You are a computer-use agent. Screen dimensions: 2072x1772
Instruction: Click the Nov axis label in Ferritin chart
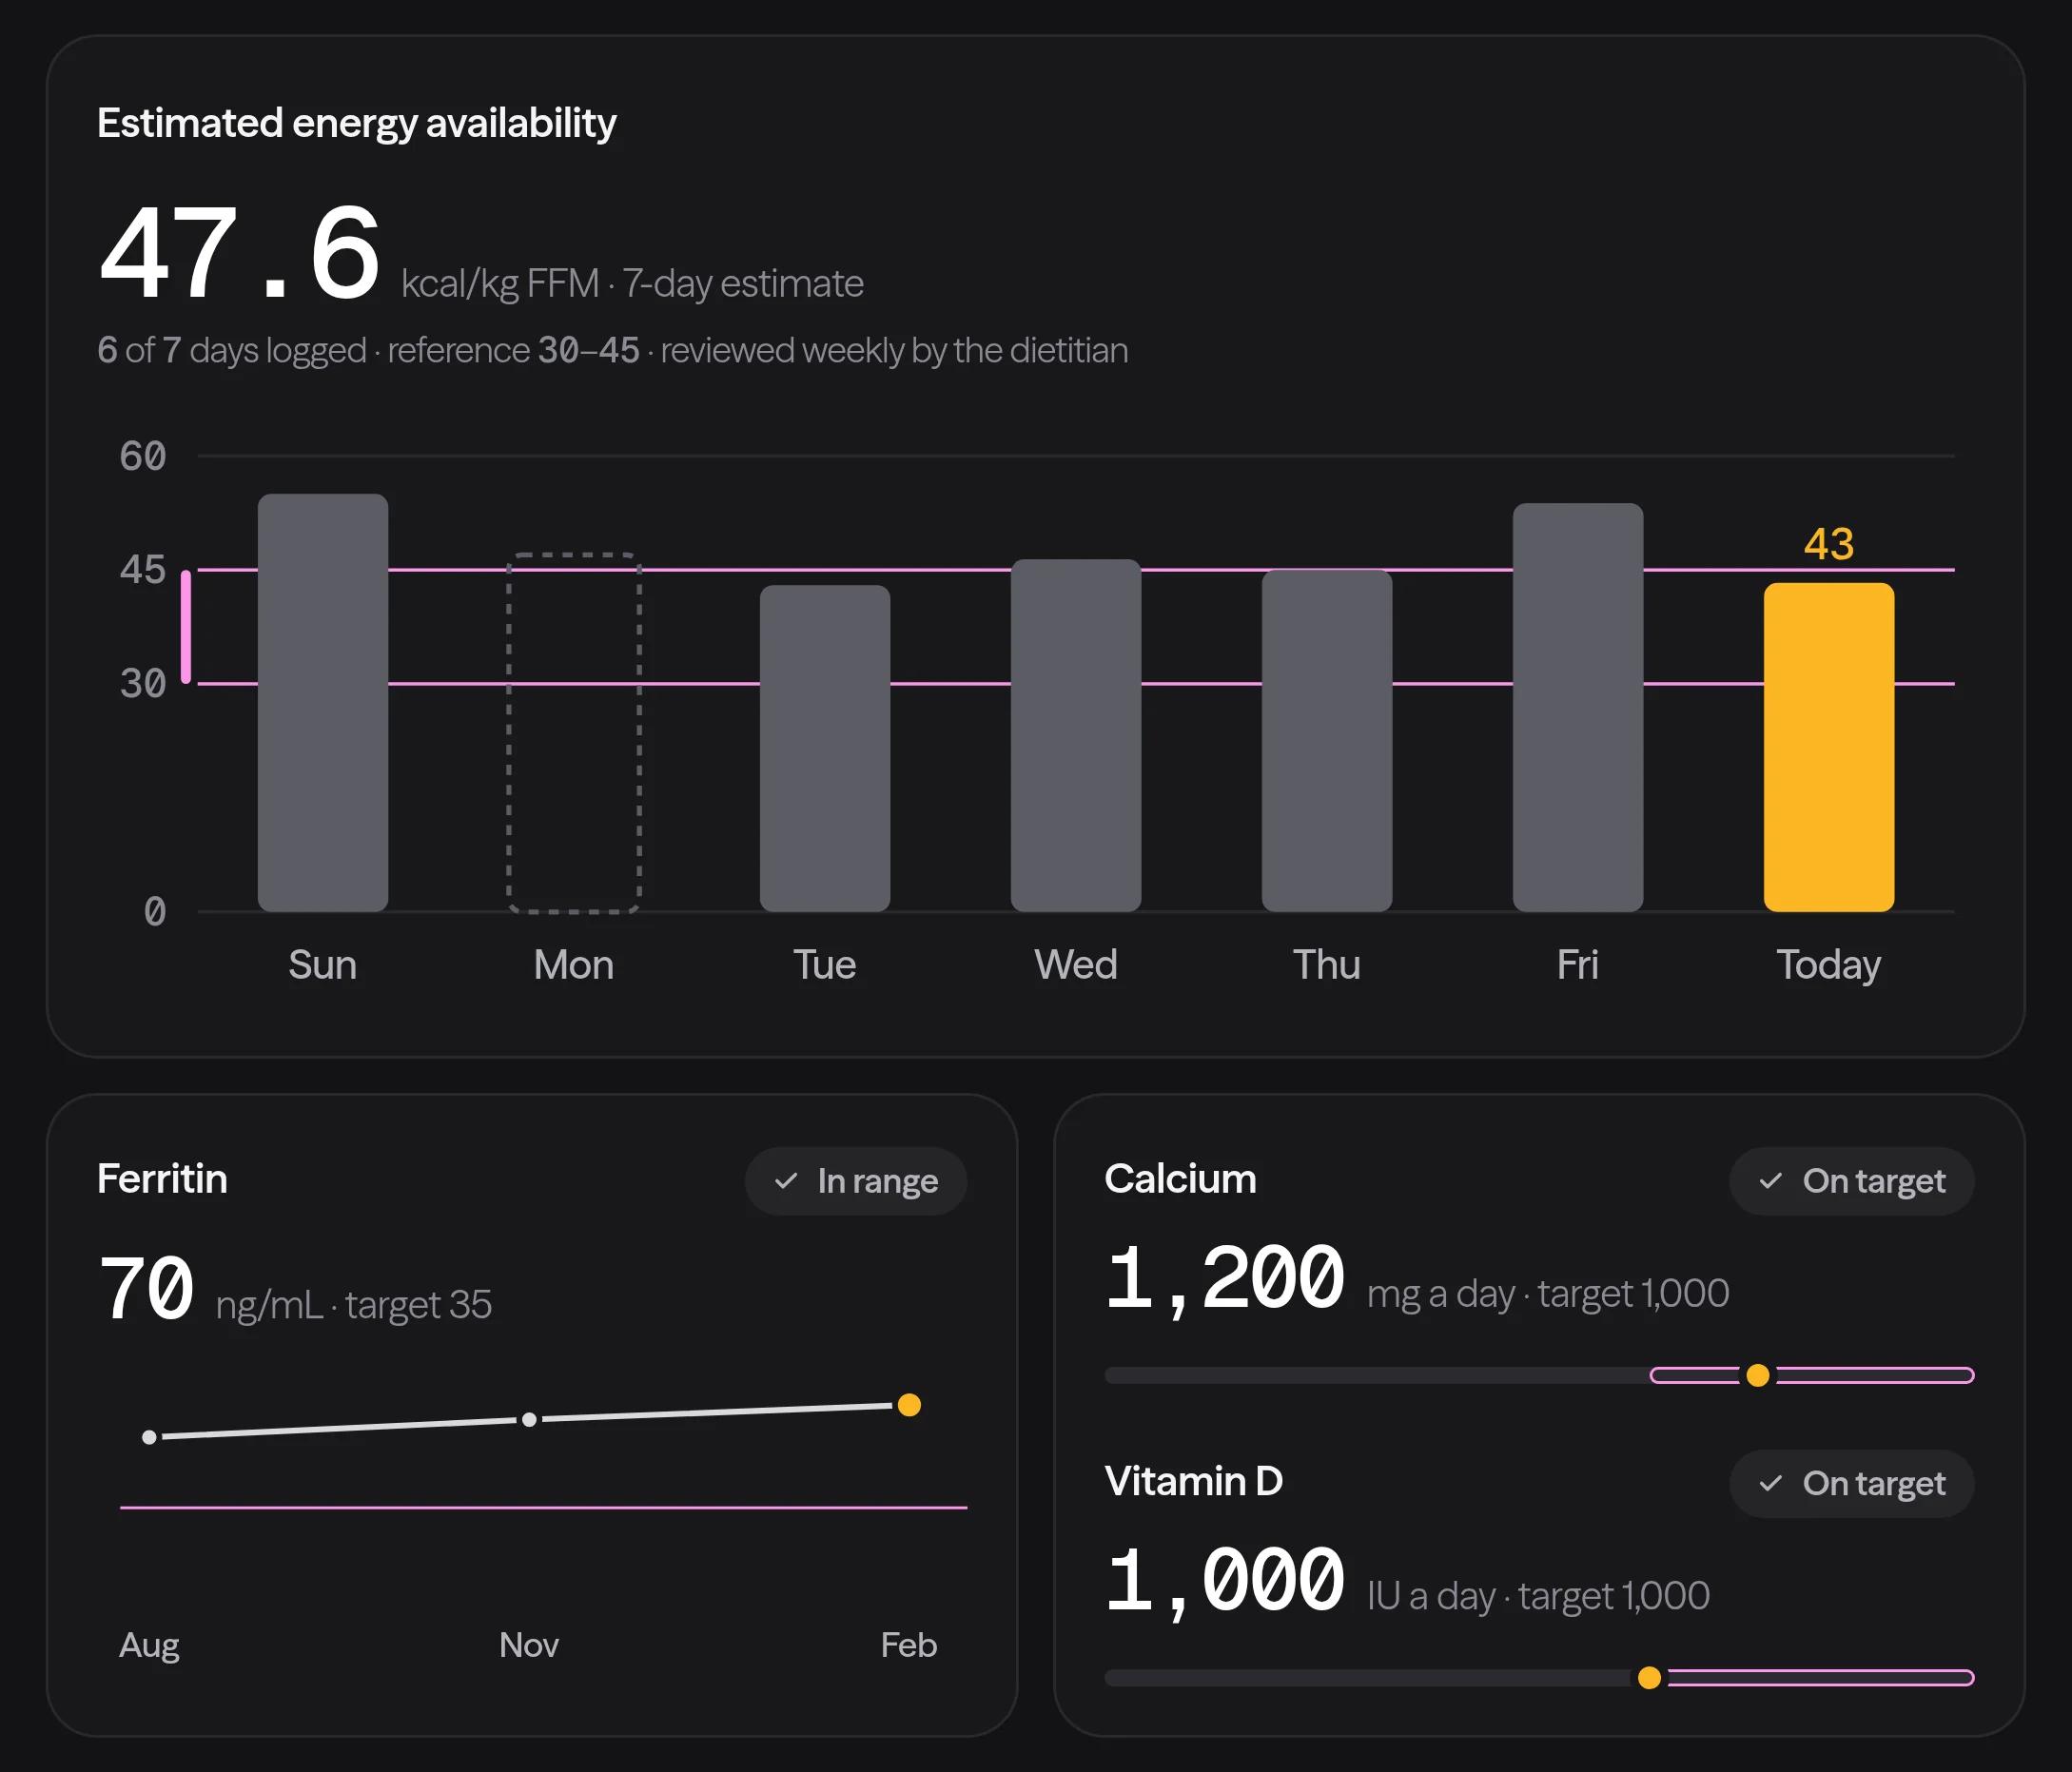tap(529, 1645)
